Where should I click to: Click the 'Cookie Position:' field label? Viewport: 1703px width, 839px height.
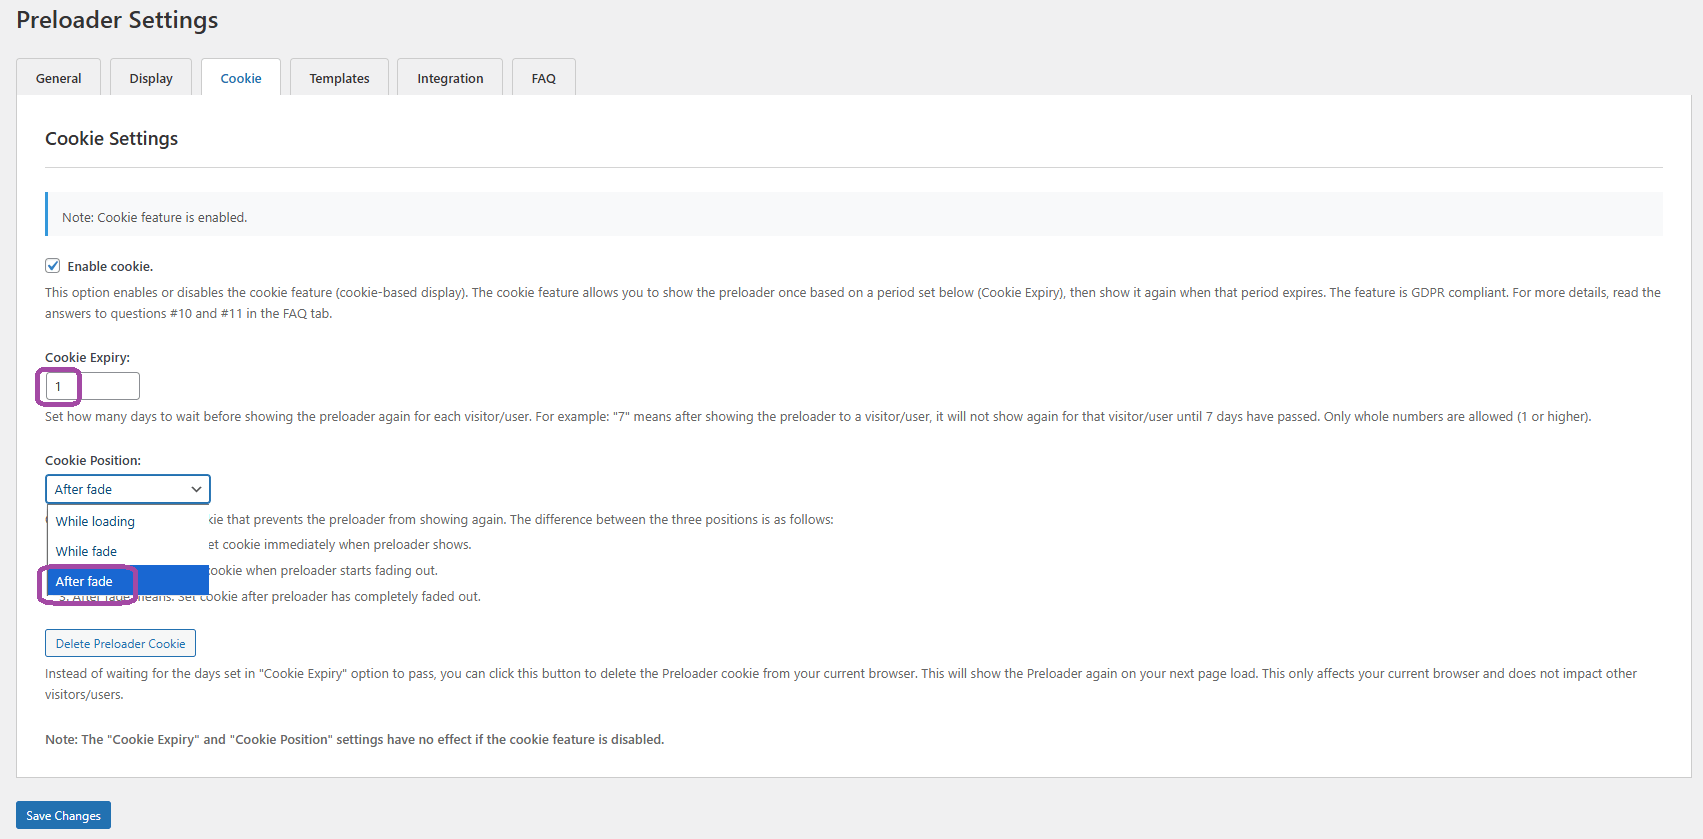coord(93,460)
